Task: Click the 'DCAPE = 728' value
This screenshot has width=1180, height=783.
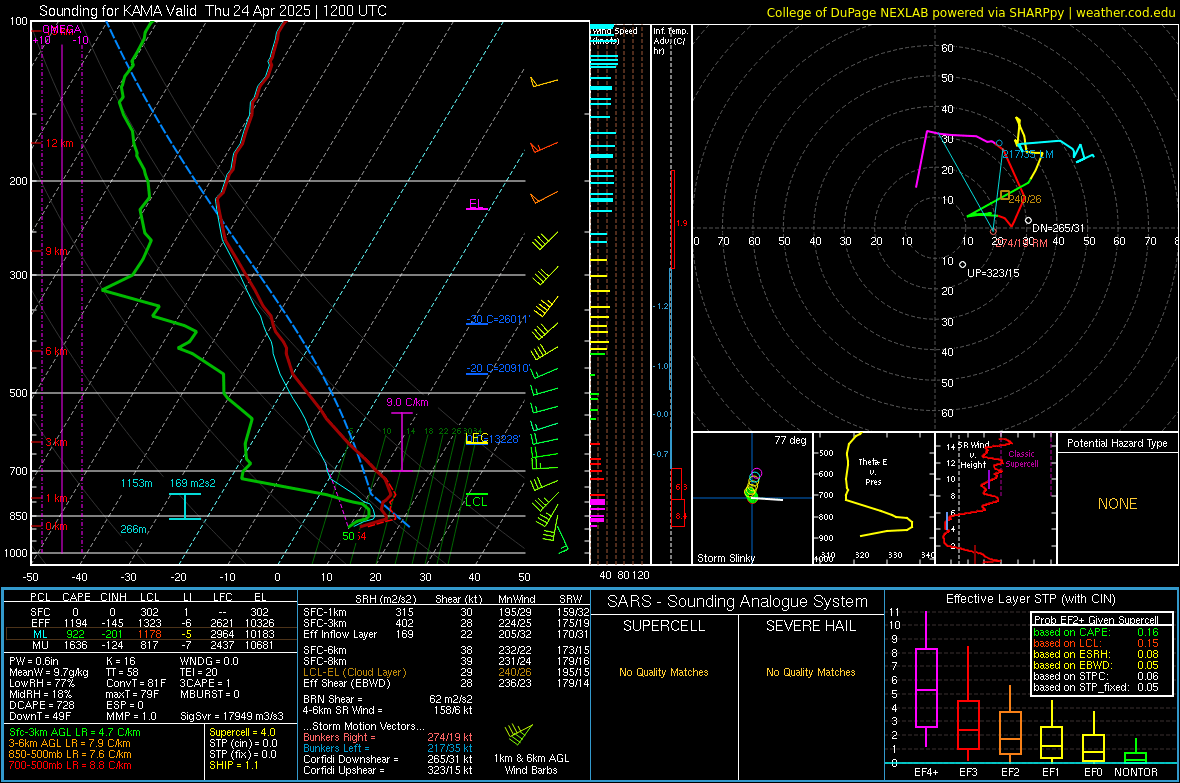Action: point(41,705)
